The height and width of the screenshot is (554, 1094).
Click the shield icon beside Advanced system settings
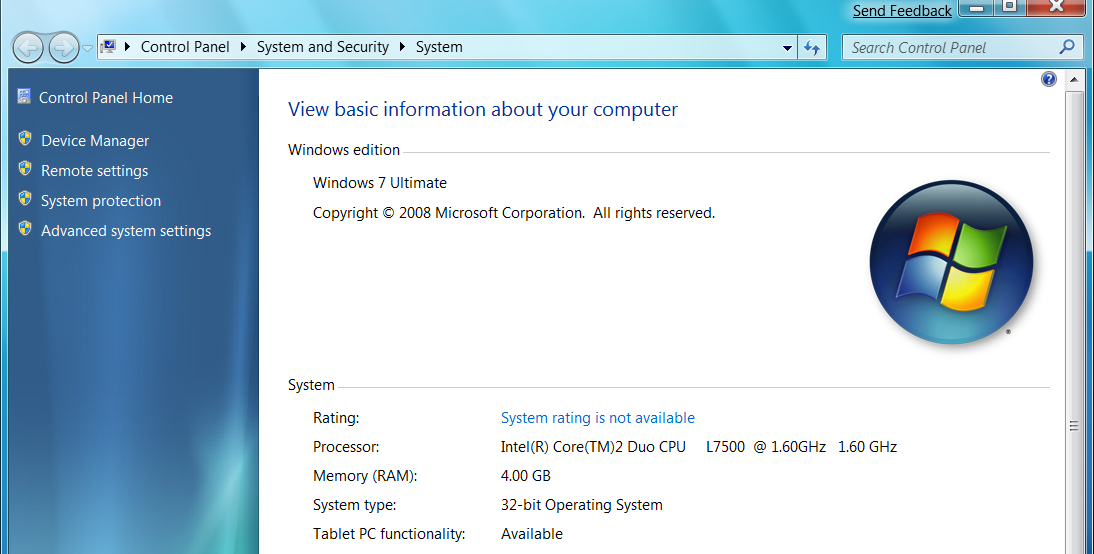click(x=25, y=229)
